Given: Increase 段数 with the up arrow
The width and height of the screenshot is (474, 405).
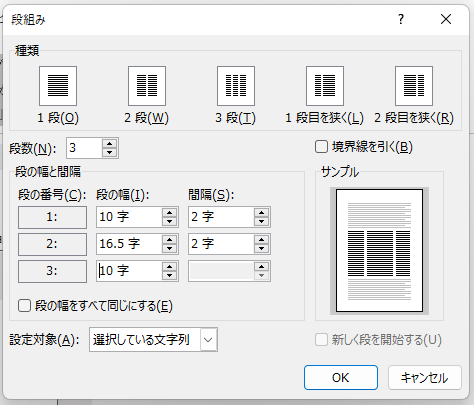Looking at the screenshot, I should click(x=109, y=144).
